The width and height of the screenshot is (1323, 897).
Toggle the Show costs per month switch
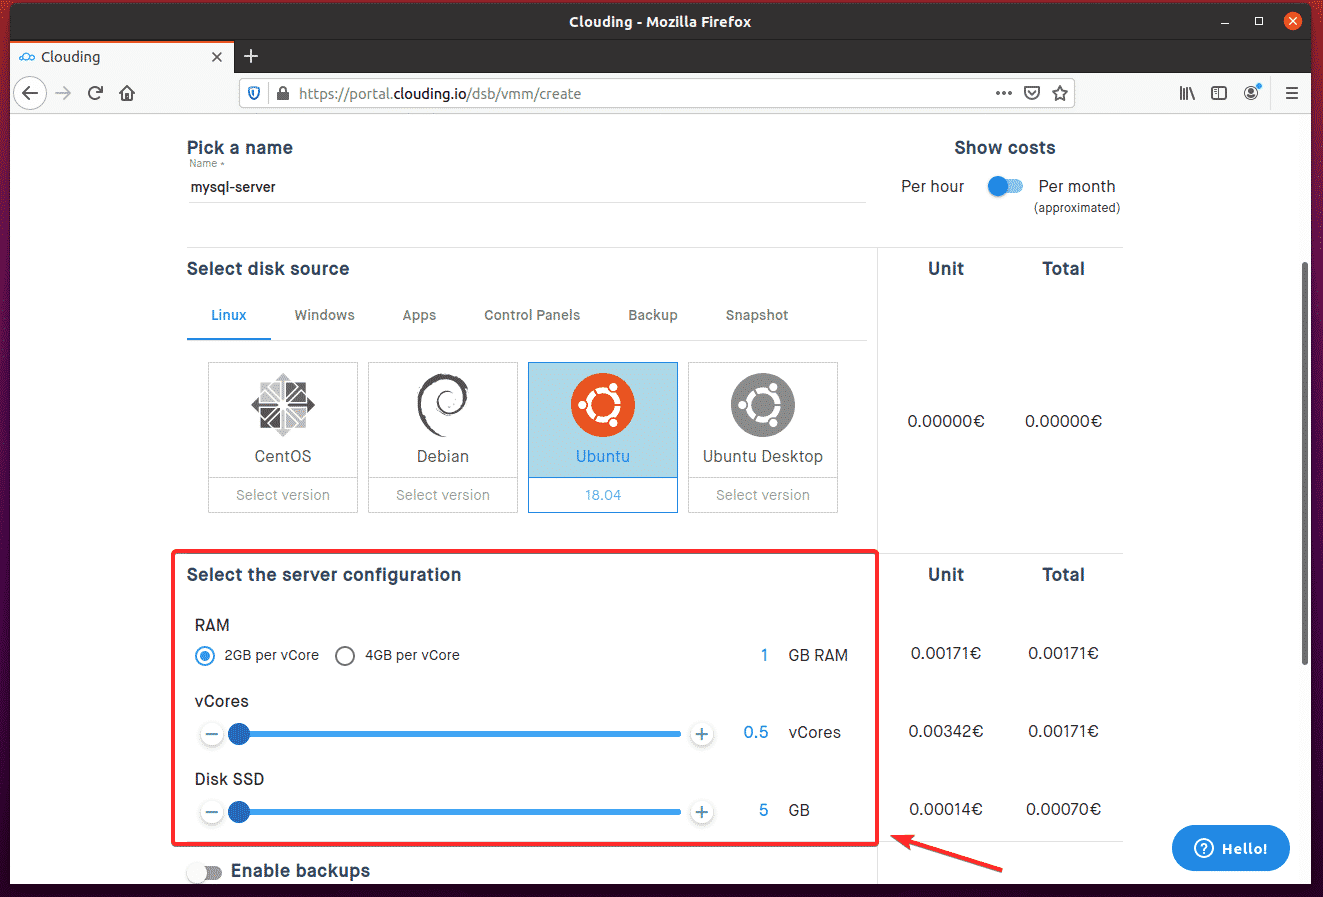[1005, 187]
